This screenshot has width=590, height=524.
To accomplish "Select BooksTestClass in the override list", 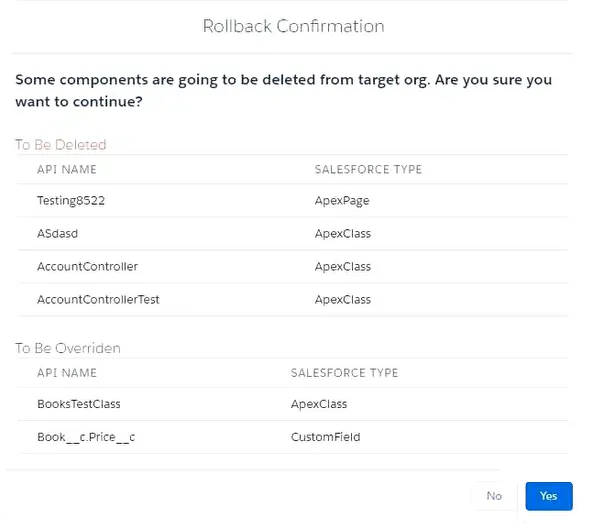I will point(79,404).
